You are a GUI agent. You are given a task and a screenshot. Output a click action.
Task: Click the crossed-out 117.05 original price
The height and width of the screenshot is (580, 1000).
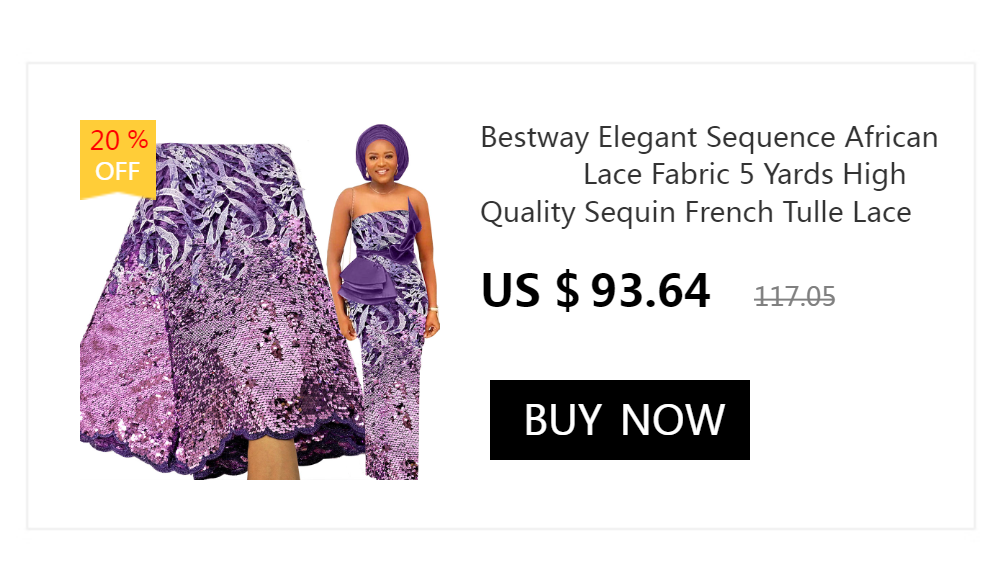point(795,297)
